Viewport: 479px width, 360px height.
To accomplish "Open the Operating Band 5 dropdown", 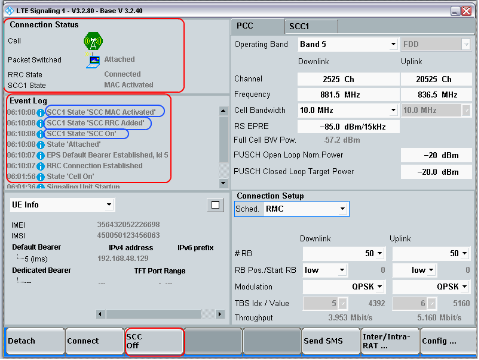I will click(x=348, y=44).
